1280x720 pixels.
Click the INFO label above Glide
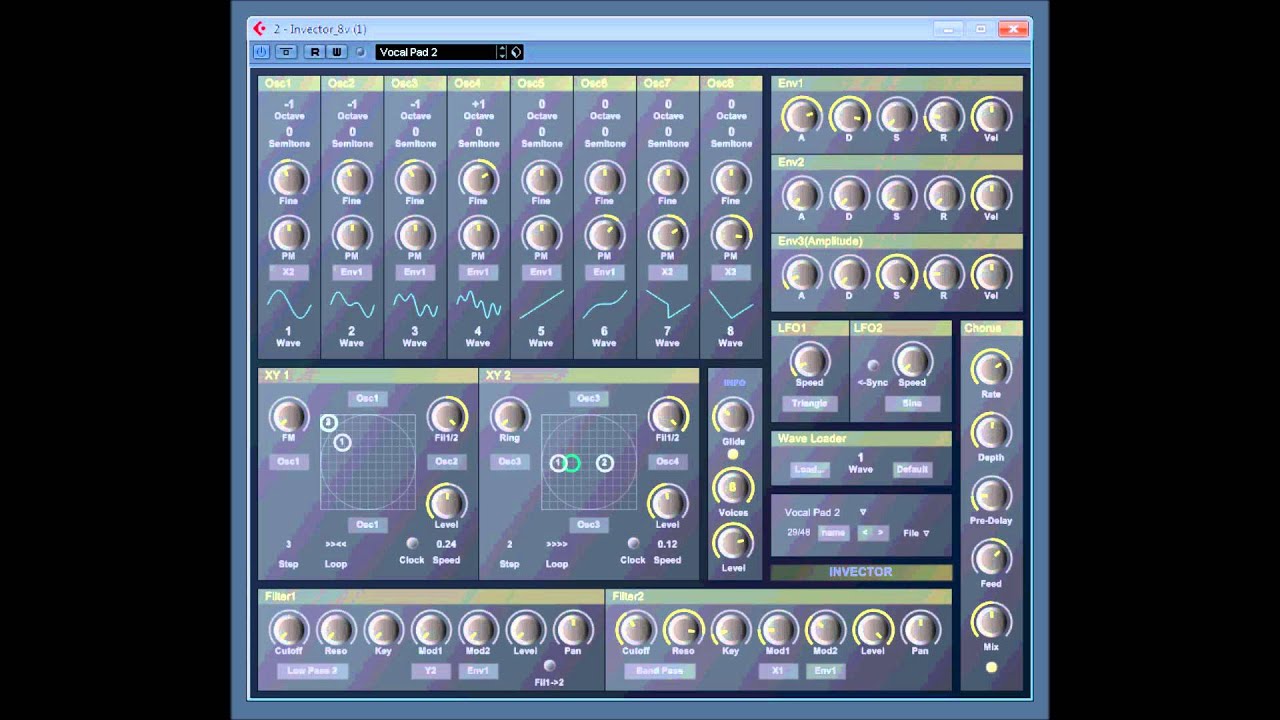(734, 383)
